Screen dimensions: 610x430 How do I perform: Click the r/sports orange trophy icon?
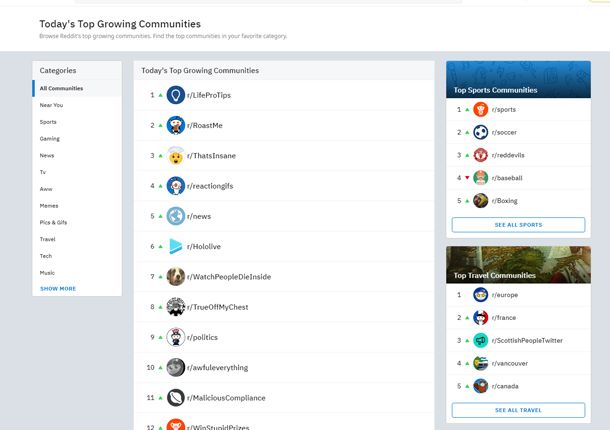(480, 109)
